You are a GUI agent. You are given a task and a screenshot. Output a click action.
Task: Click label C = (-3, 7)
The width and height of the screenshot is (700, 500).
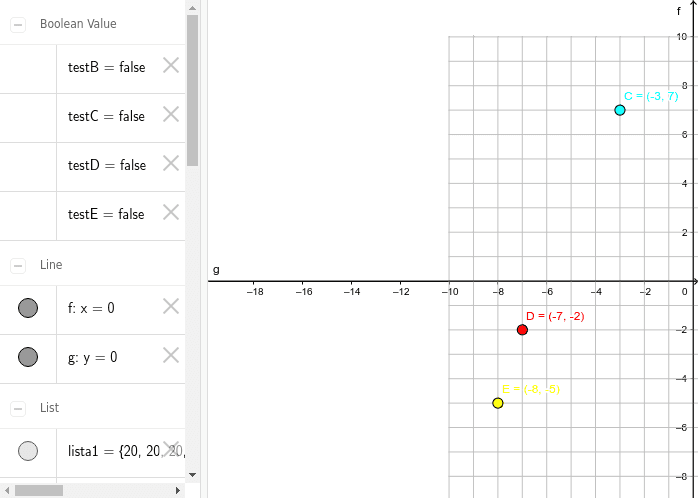[x=651, y=96]
